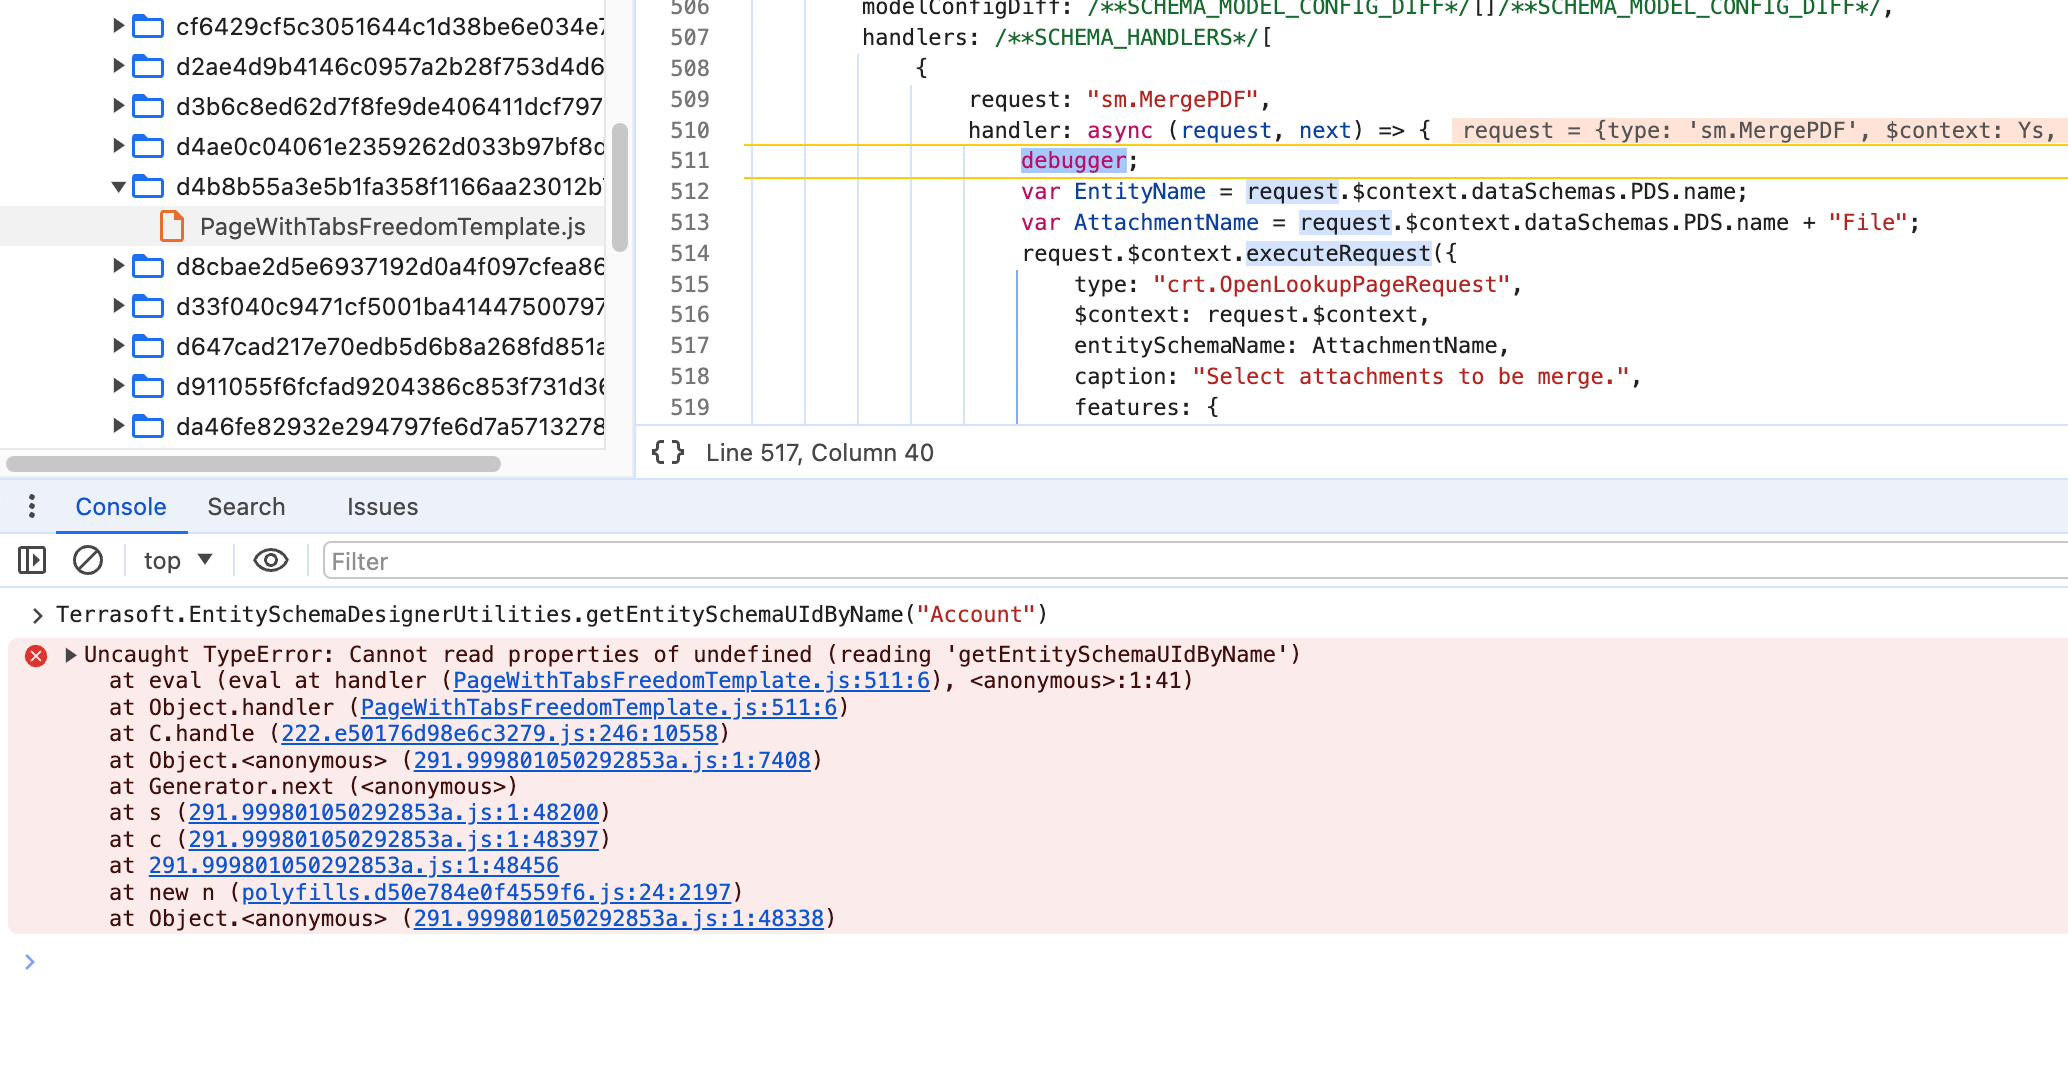
Task: Click executeRequest in line 514
Action: (x=1338, y=254)
